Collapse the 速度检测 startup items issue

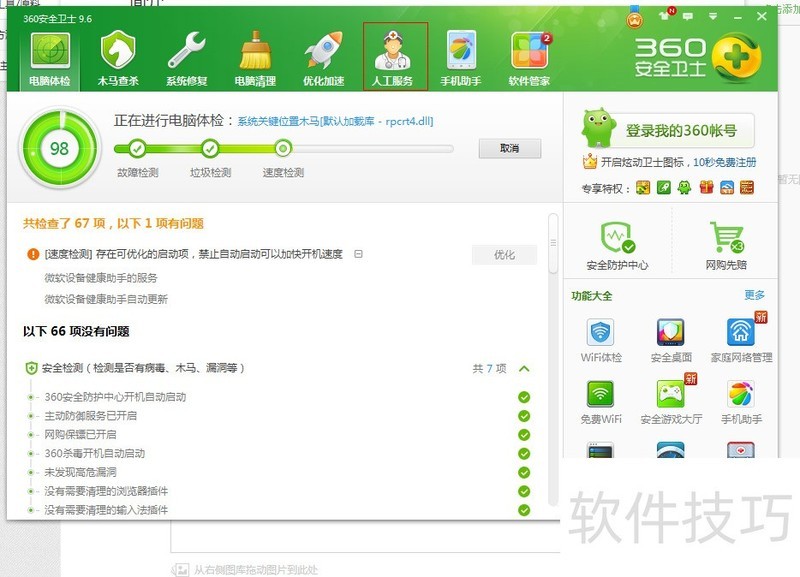[x=359, y=254]
